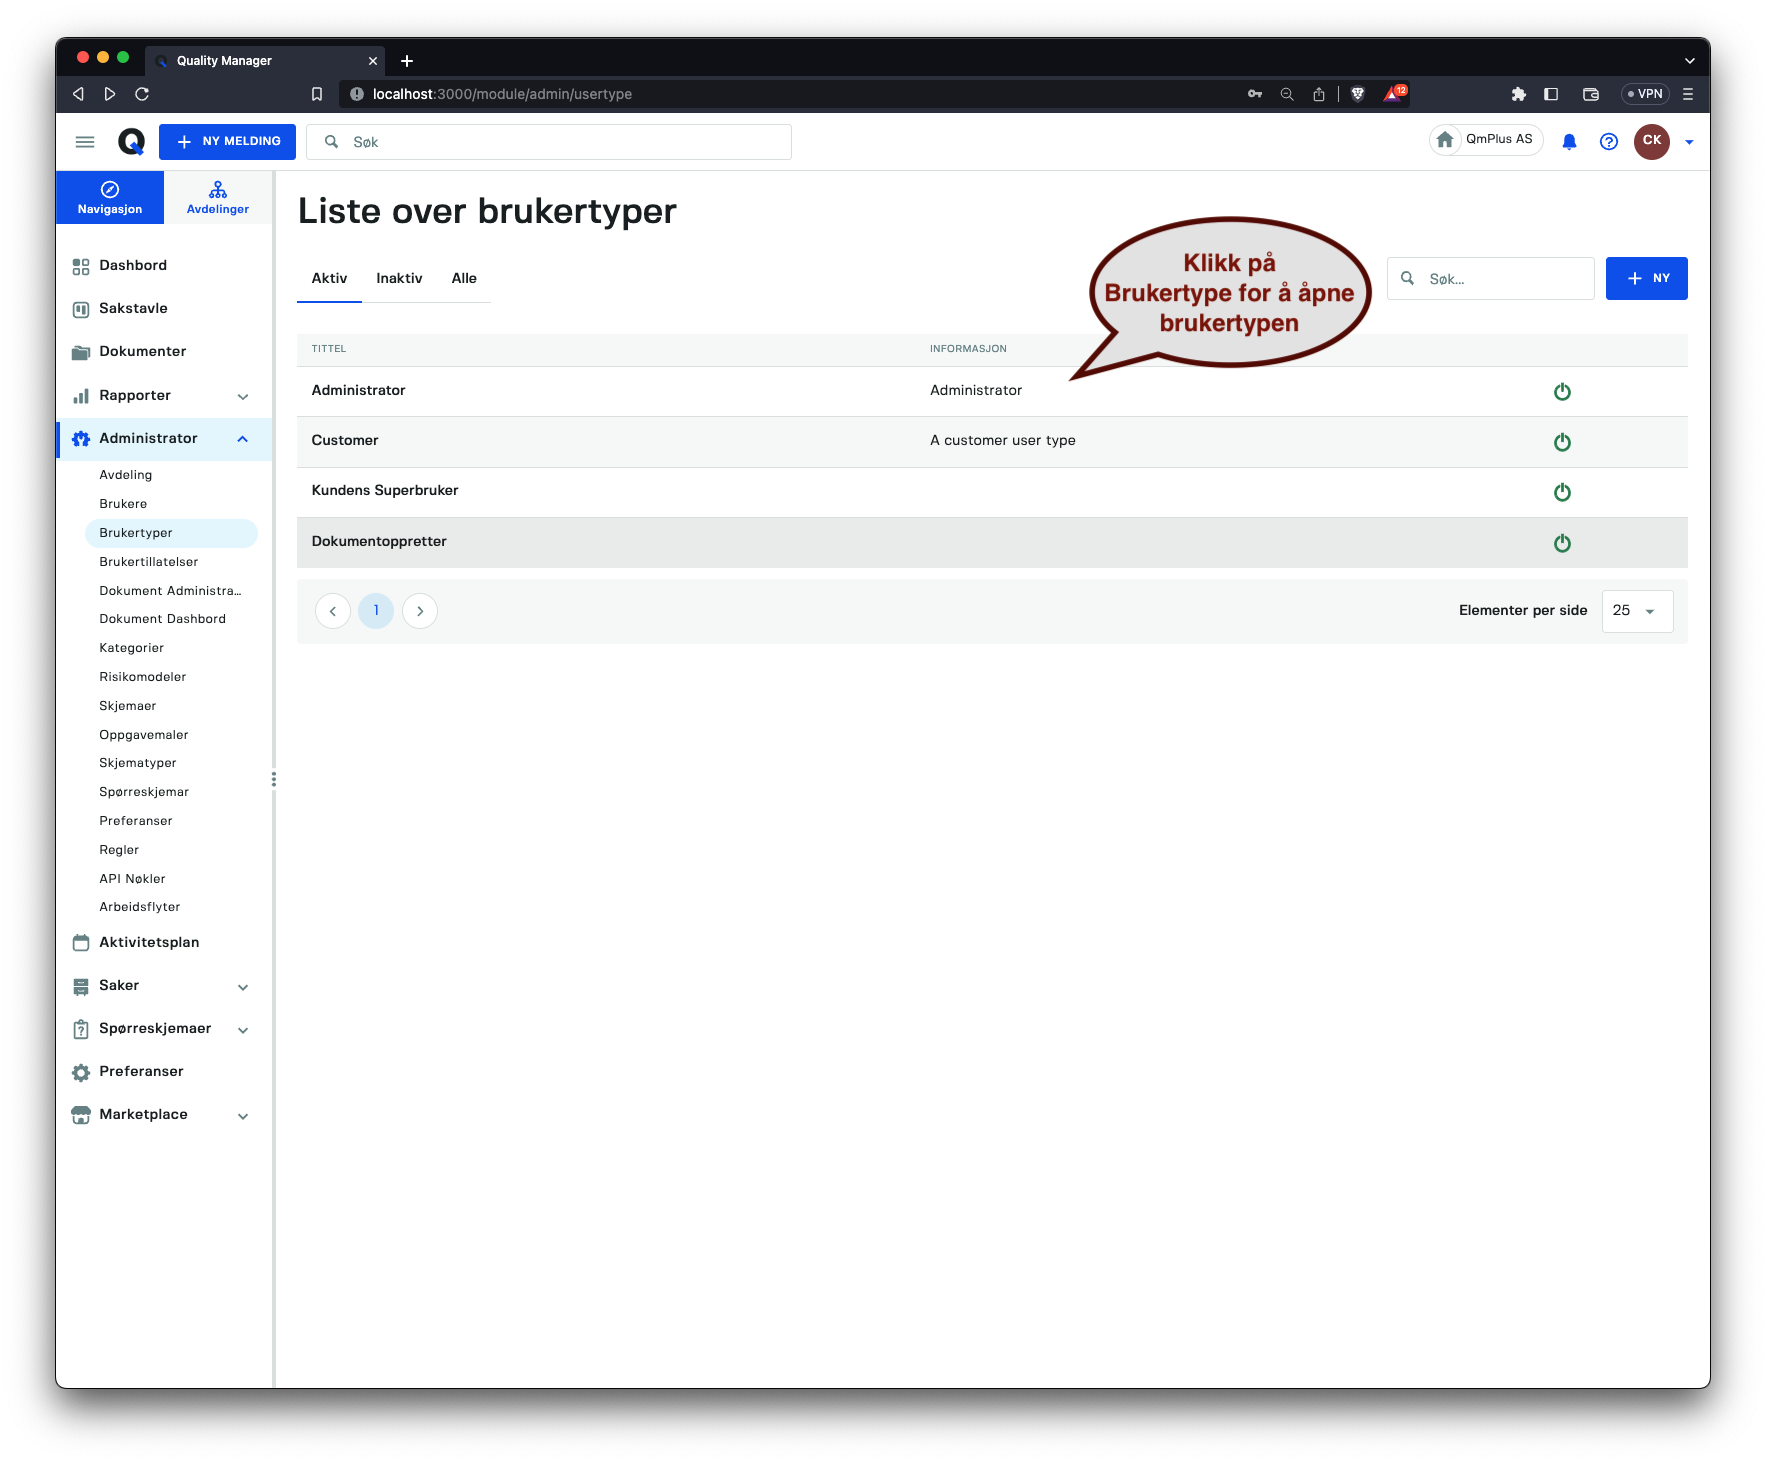Screen dimensions: 1766x1462
Task: Open the user account dropdown arrow
Action: click(1689, 142)
